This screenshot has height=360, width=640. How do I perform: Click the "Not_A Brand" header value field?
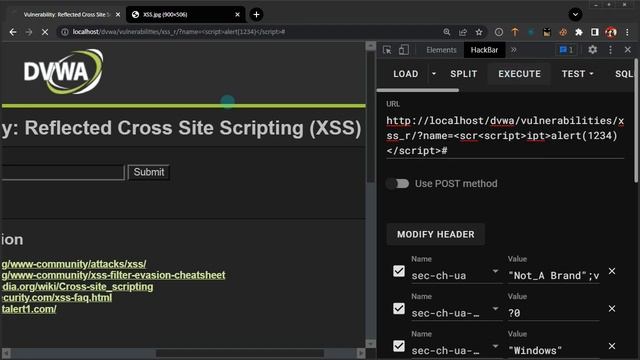pos(553,276)
